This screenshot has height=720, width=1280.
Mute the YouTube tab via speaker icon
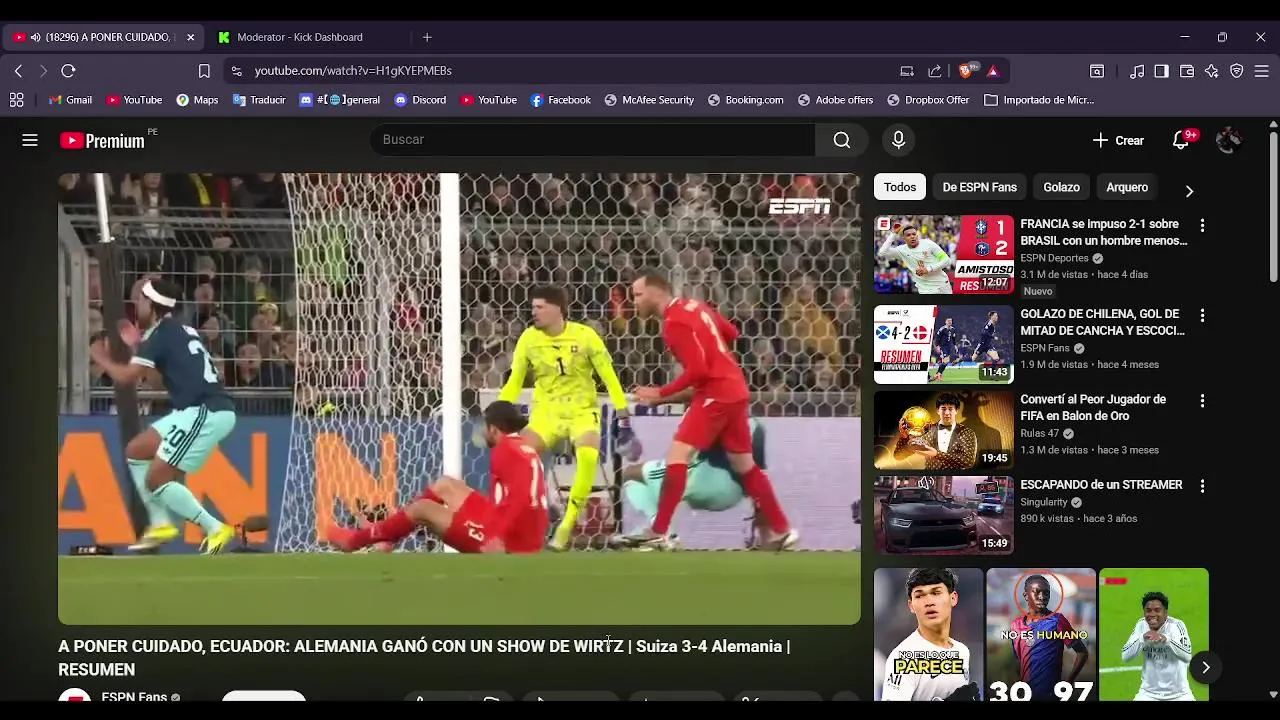point(36,37)
